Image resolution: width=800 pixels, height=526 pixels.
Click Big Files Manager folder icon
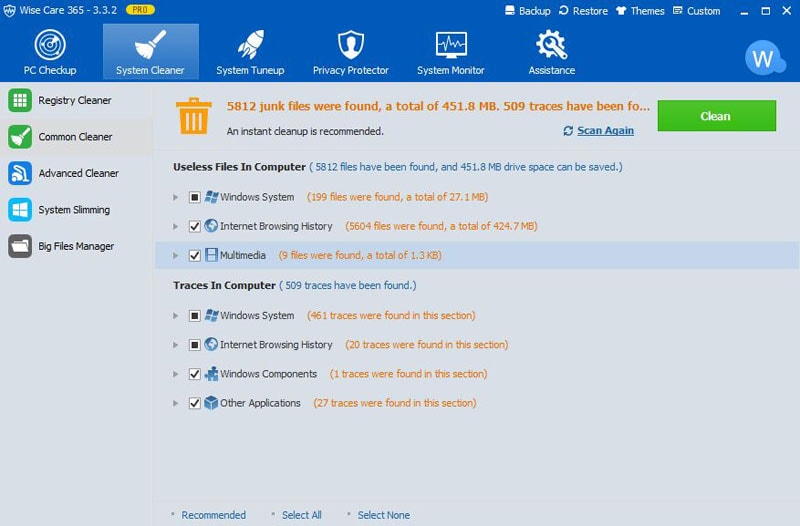click(x=20, y=246)
